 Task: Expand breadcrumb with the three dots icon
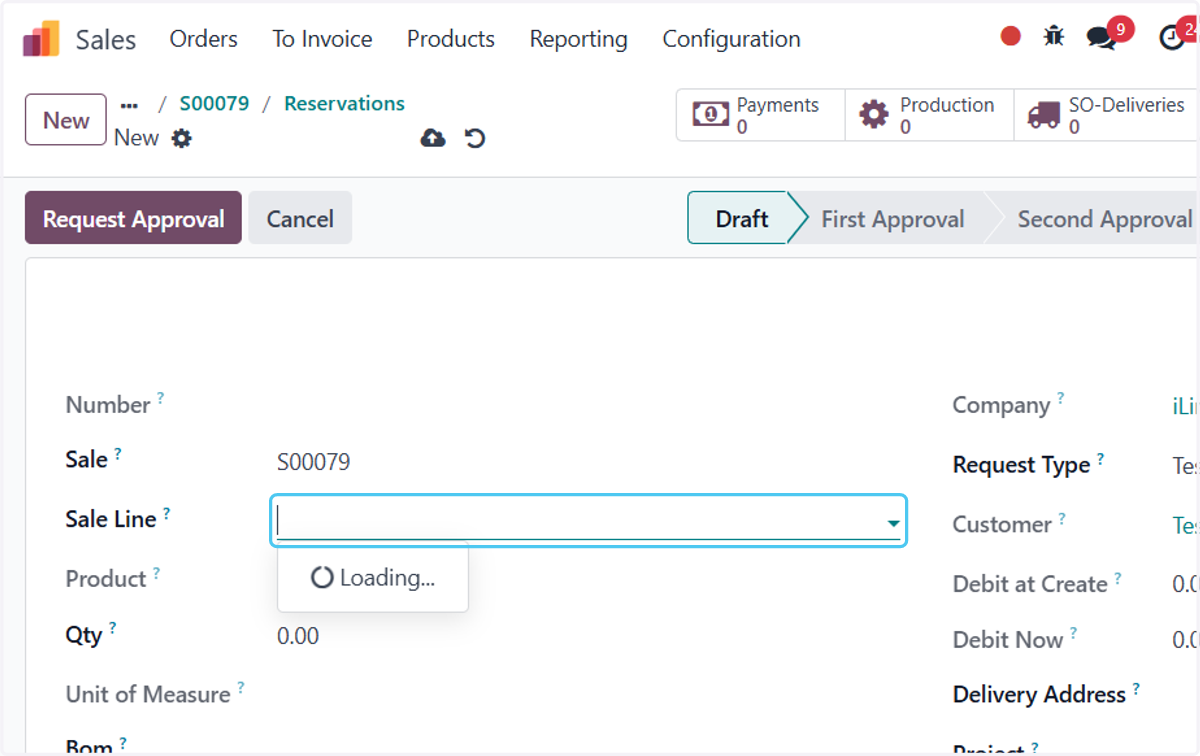pyautogui.click(x=129, y=104)
